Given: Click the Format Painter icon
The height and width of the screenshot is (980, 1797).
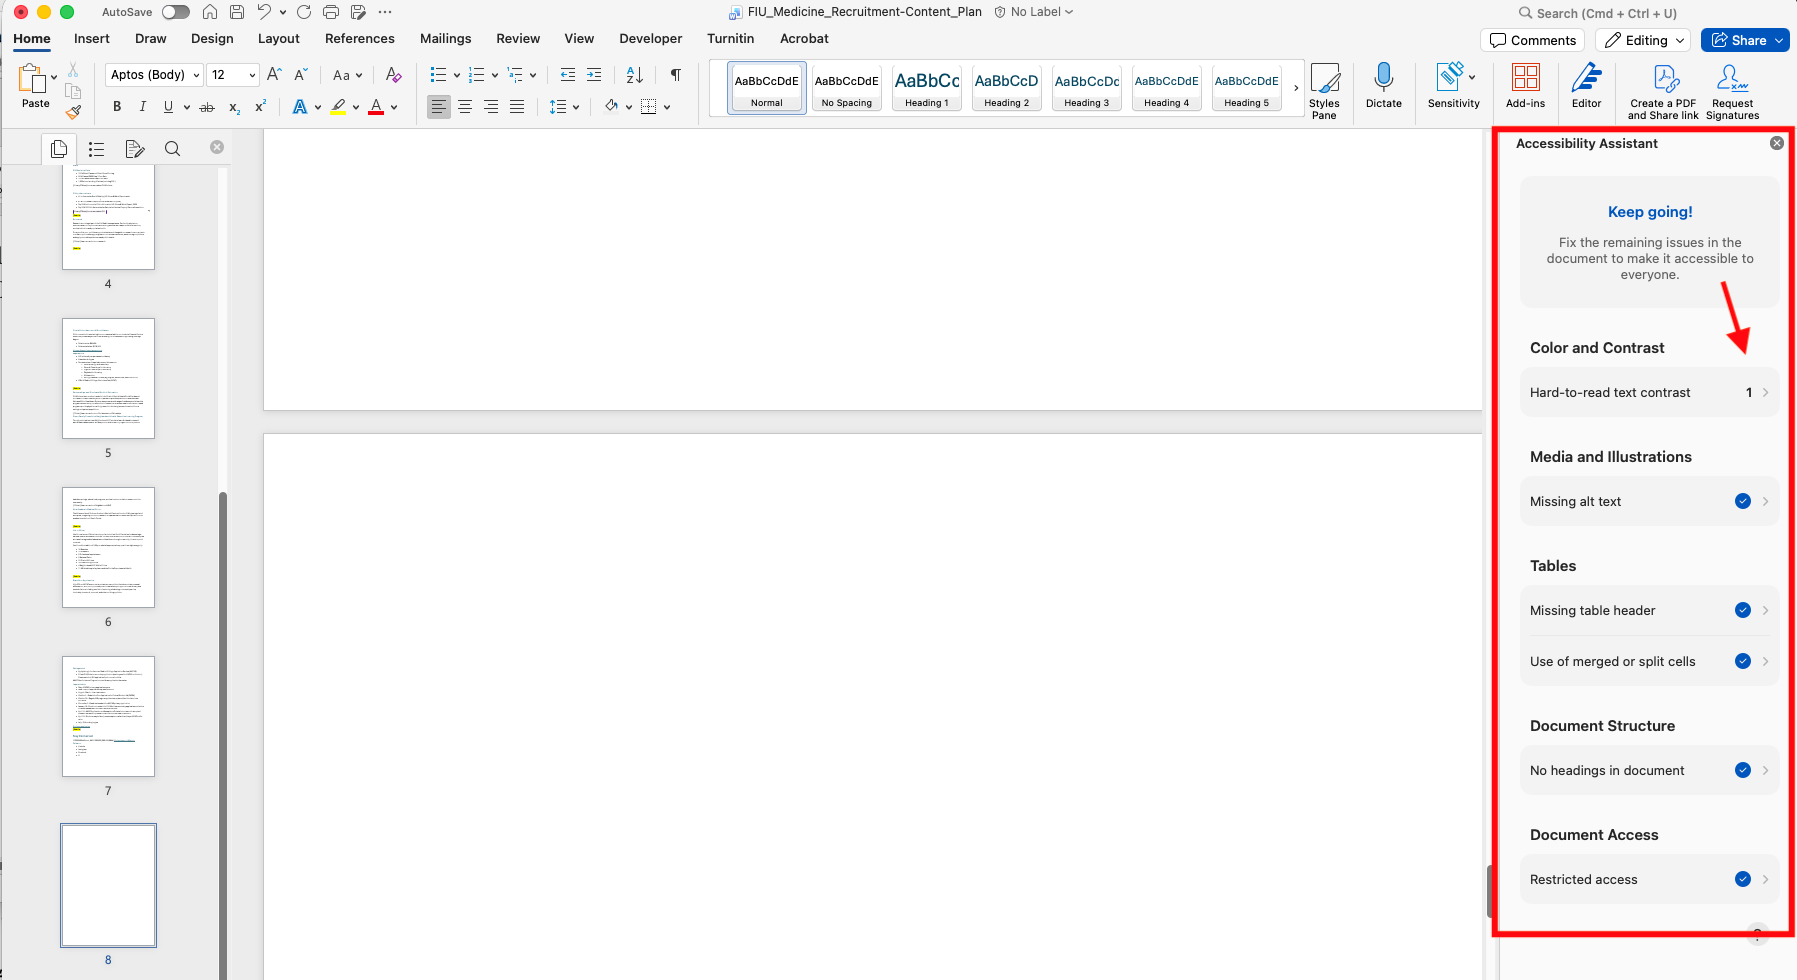Looking at the screenshot, I should click(73, 112).
